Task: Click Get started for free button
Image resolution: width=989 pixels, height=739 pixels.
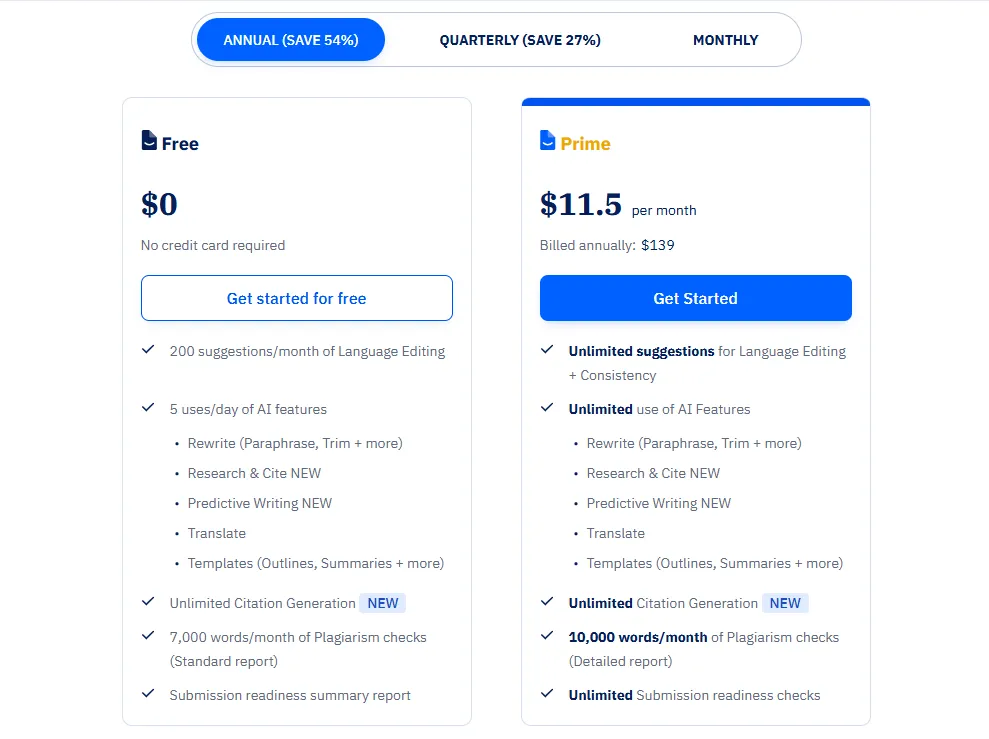Action: click(296, 298)
